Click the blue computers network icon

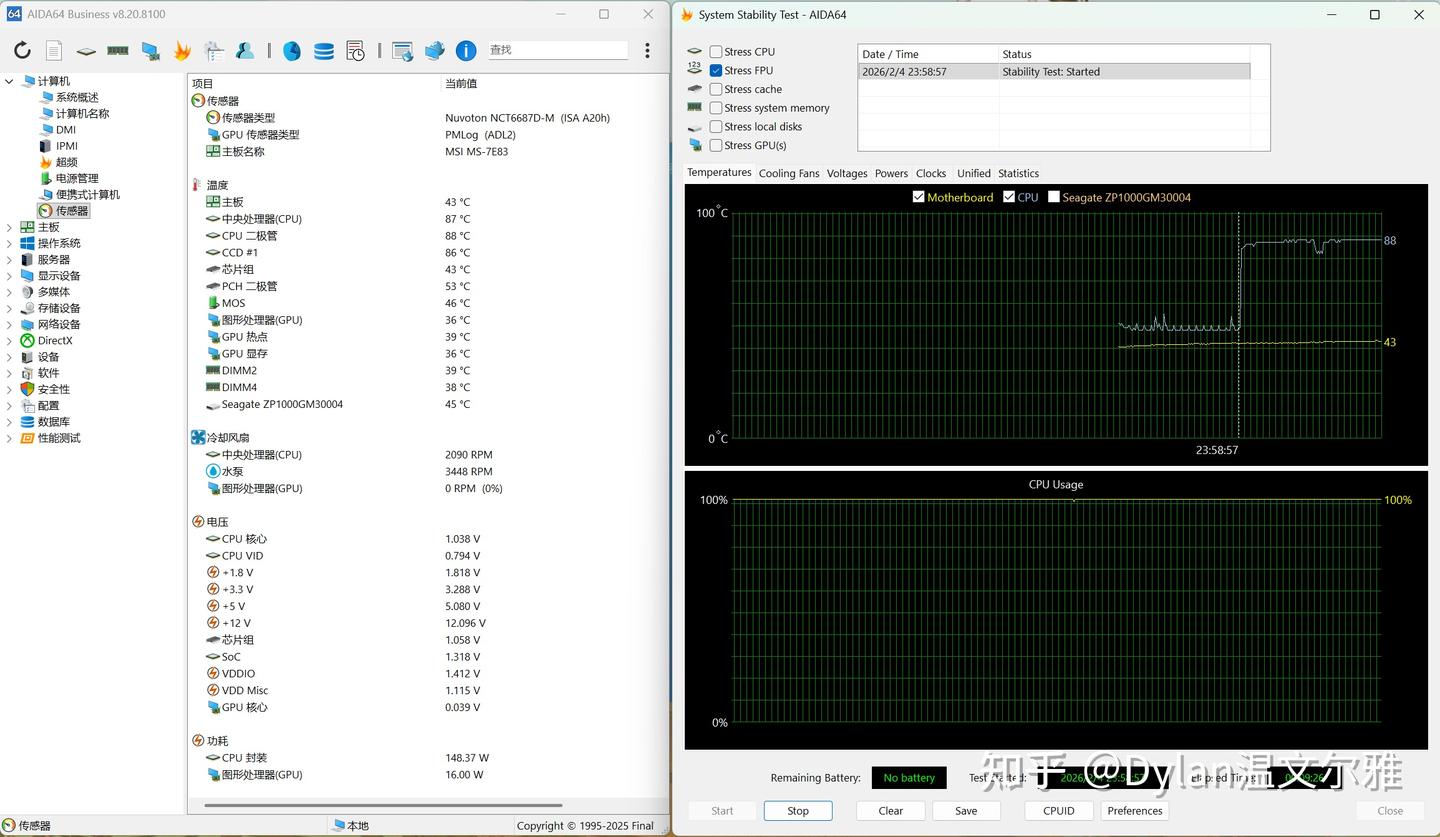pyautogui.click(x=435, y=50)
